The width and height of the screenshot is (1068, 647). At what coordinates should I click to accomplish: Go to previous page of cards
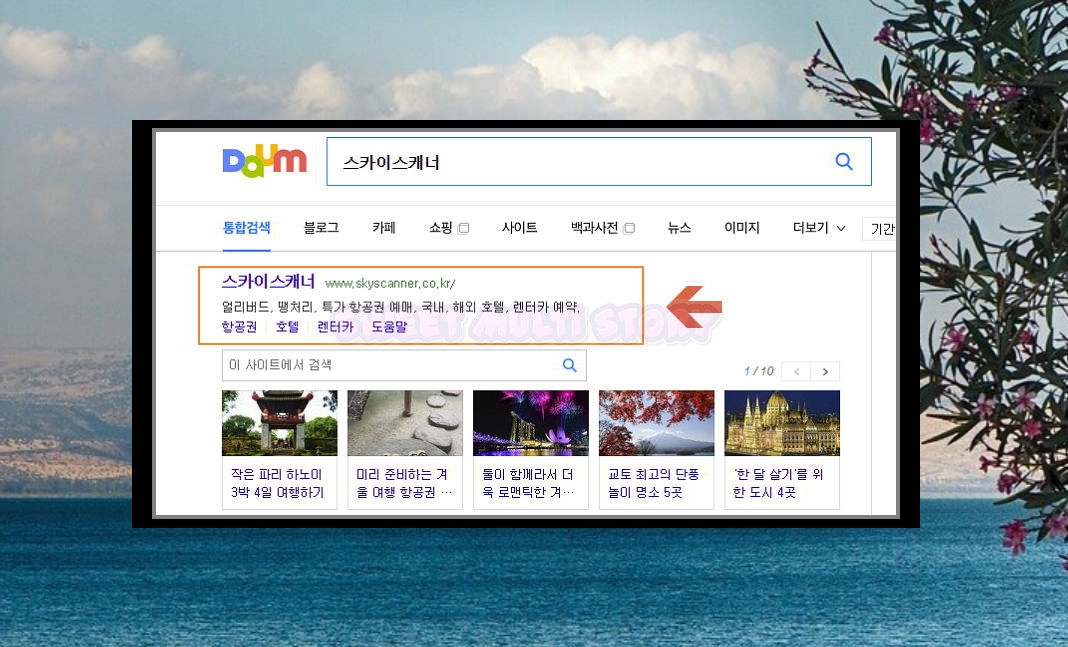tap(796, 371)
